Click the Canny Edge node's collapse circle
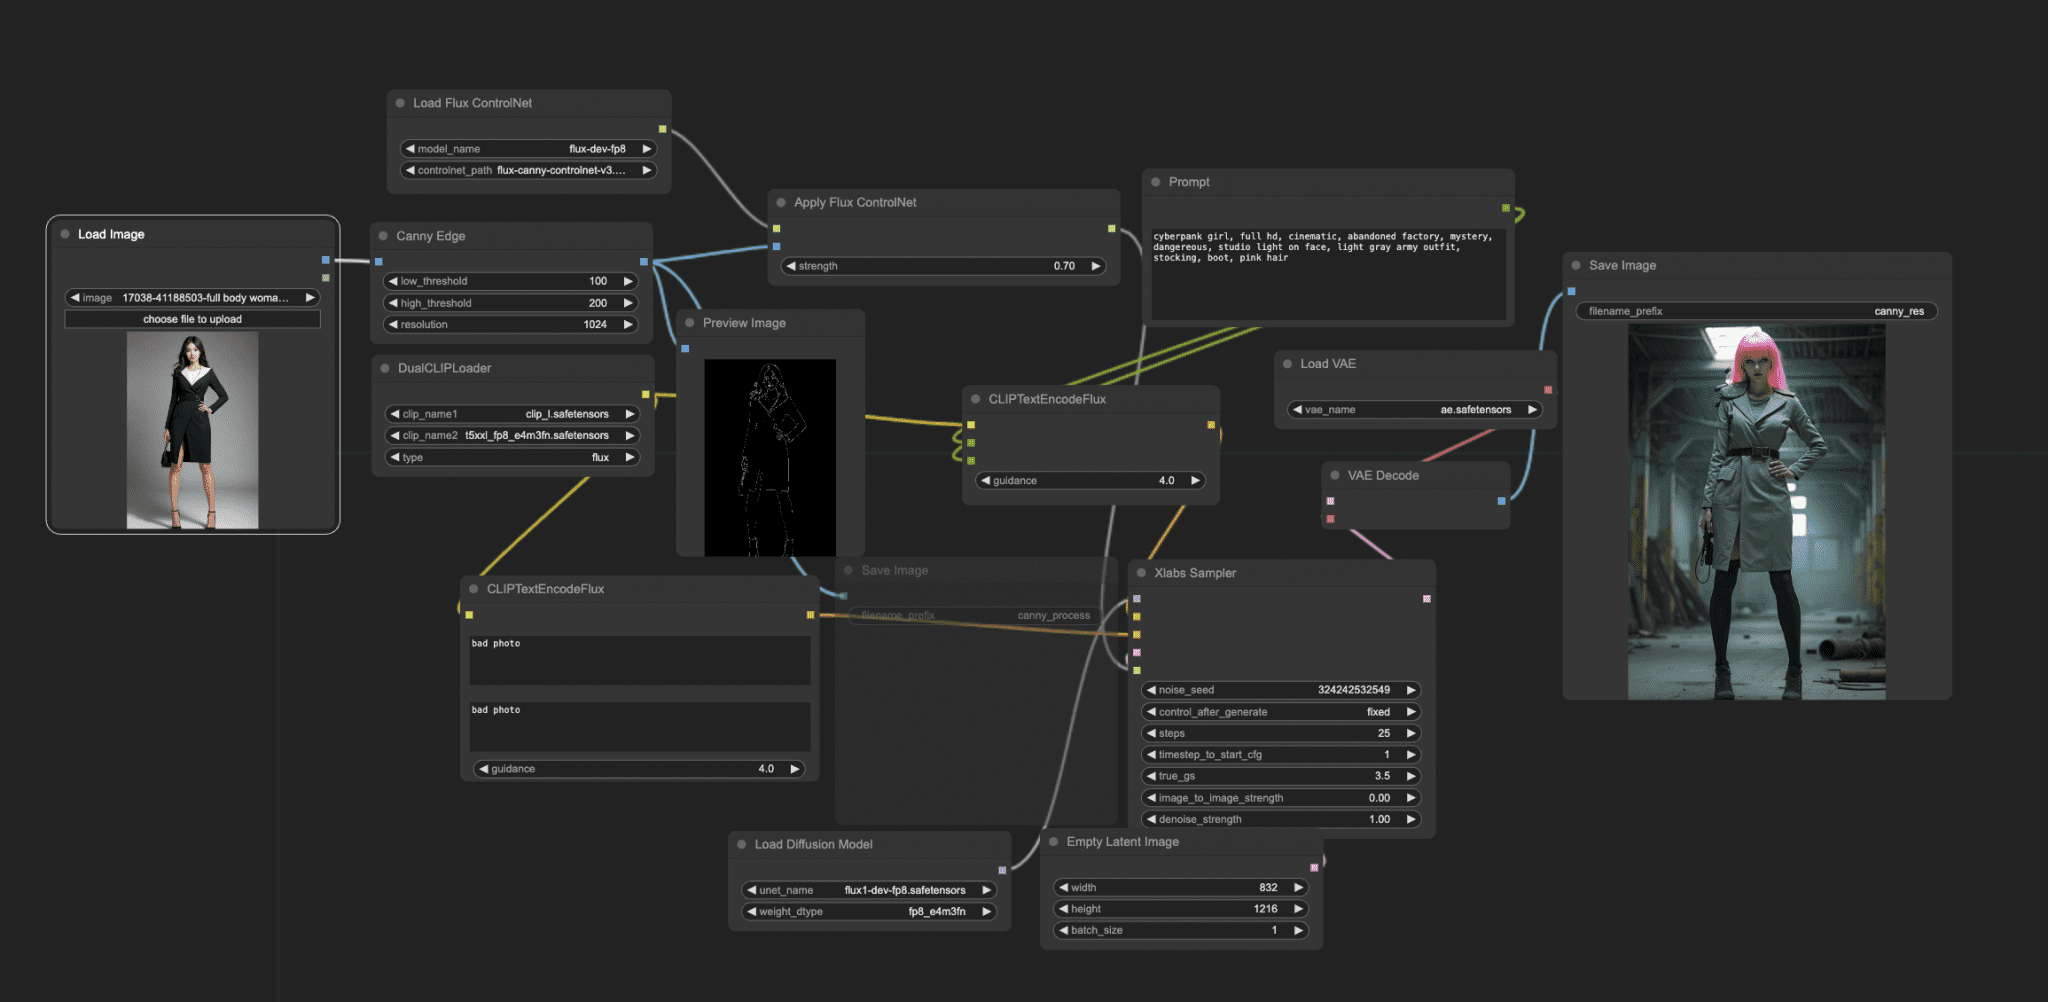The width and height of the screenshot is (2048, 1002). tap(385, 236)
